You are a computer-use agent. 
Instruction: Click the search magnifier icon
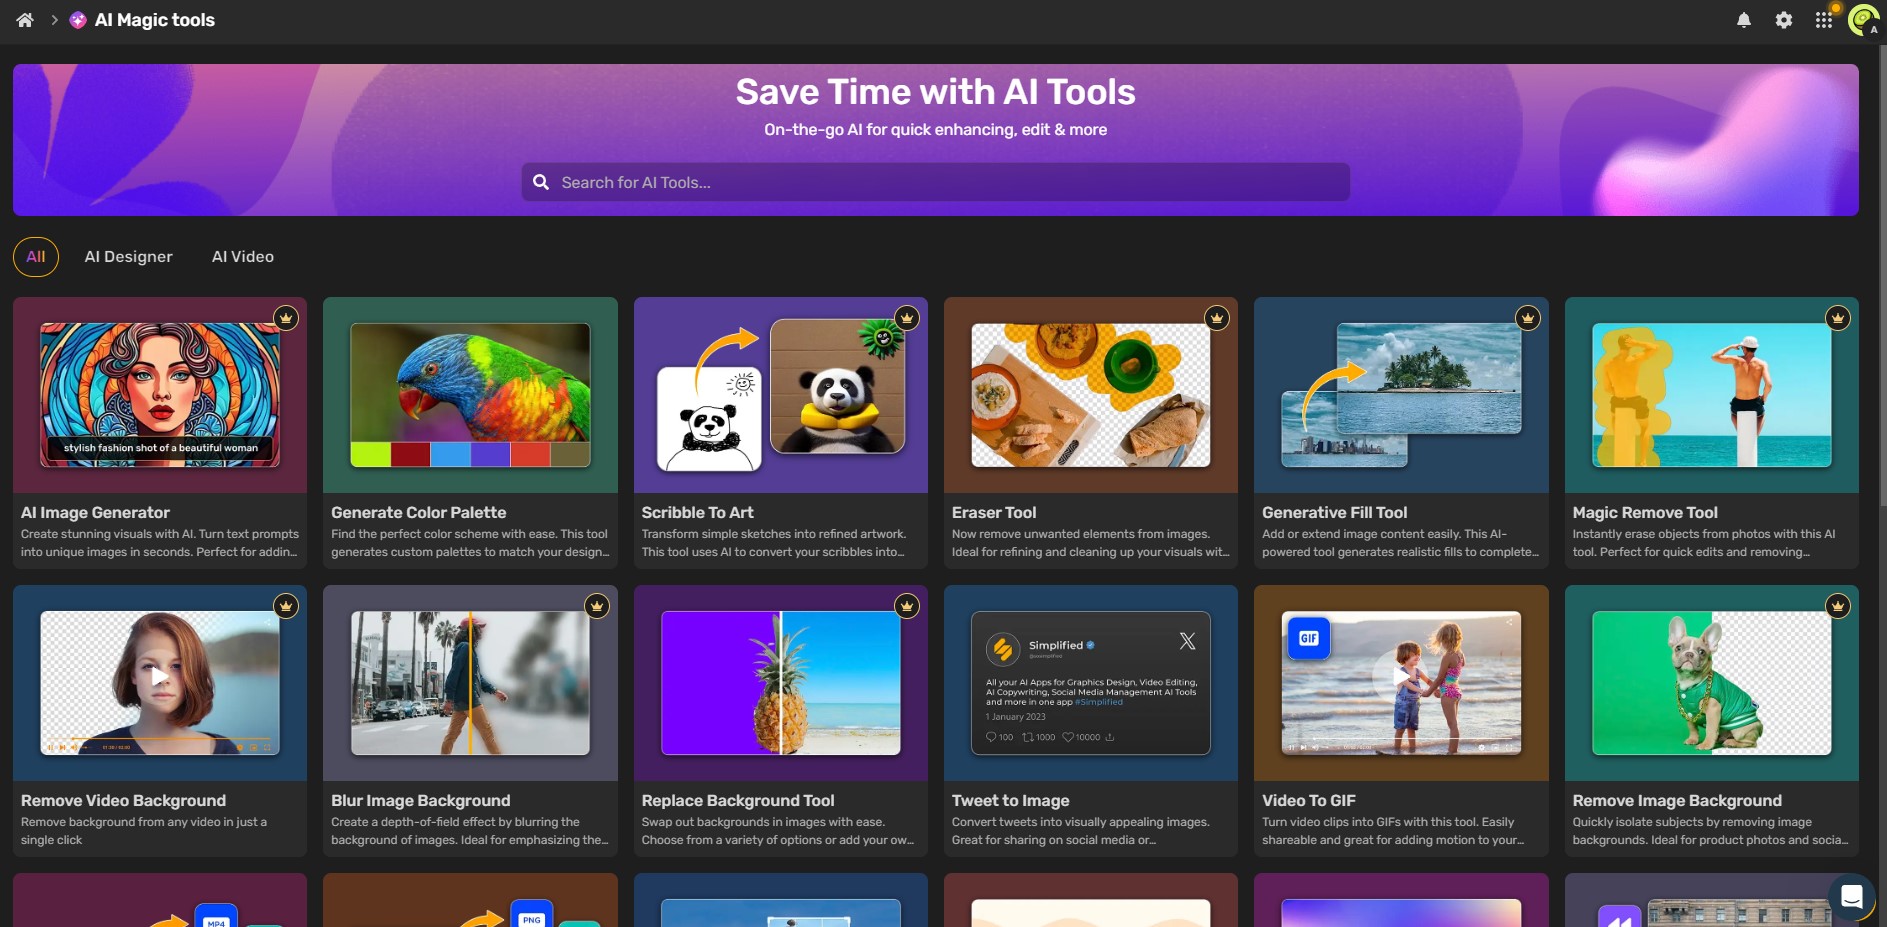(x=541, y=182)
